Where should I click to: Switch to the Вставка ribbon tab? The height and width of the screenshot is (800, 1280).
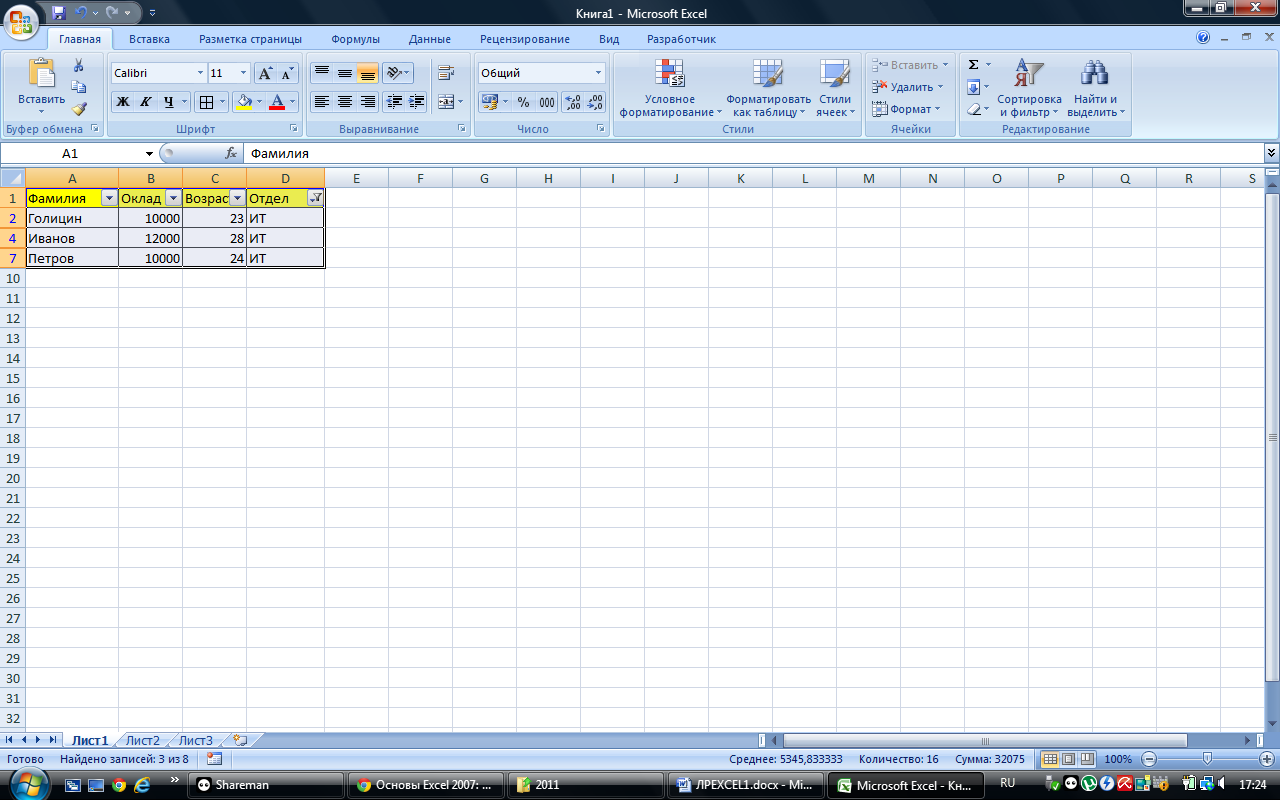[x=149, y=39]
